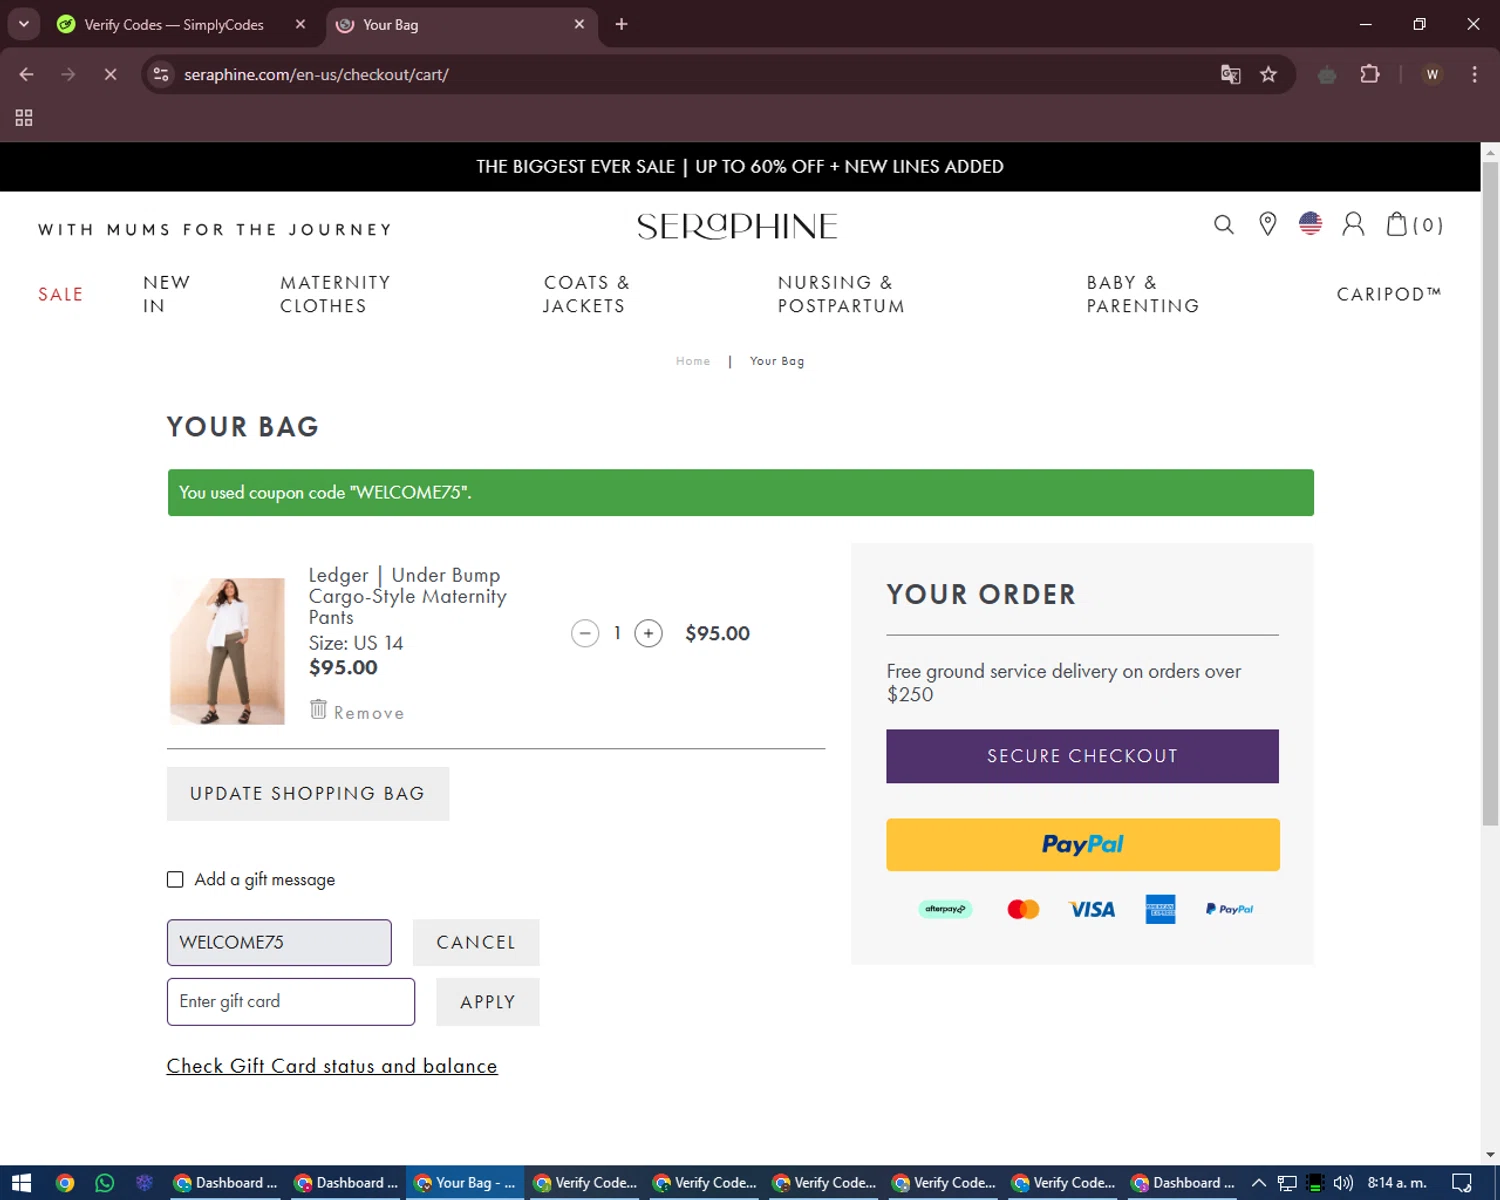Viewport: 1500px width, 1200px height.
Task: Change region via the US flag icon
Action: [1310, 223]
